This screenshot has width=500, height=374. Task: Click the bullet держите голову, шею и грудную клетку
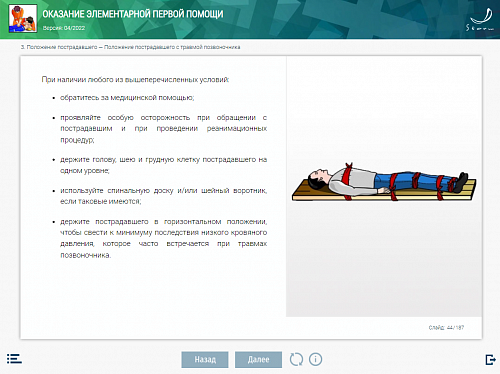pyautogui.click(x=163, y=165)
